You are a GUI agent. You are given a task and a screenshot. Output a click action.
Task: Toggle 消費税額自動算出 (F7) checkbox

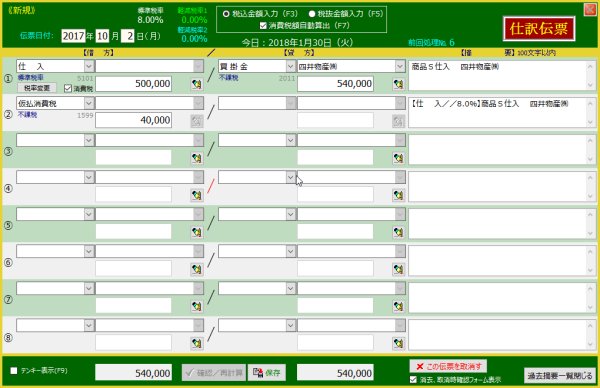[x=263, y=26]
